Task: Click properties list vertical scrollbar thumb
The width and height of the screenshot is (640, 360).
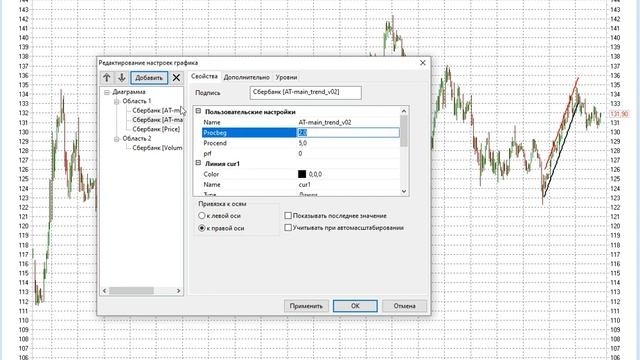Action: (404, 131)
